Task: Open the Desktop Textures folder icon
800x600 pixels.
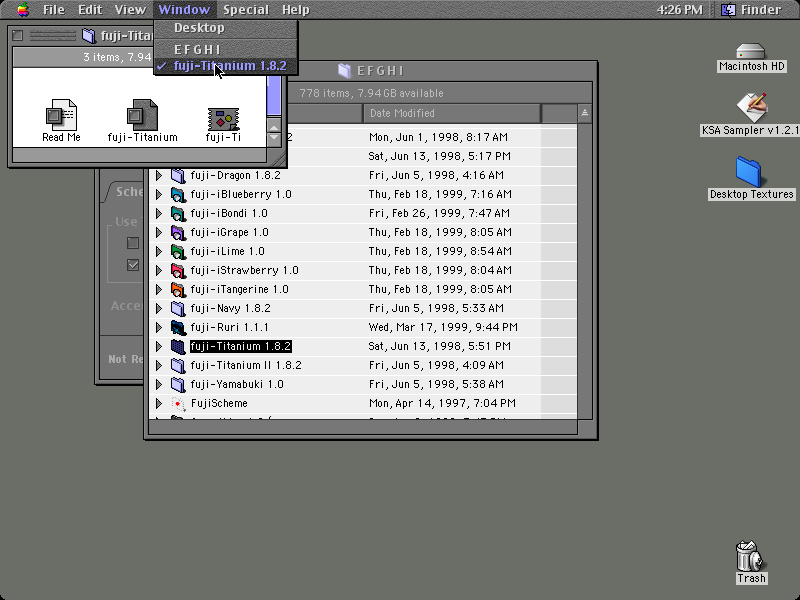Action: point(748,172)
